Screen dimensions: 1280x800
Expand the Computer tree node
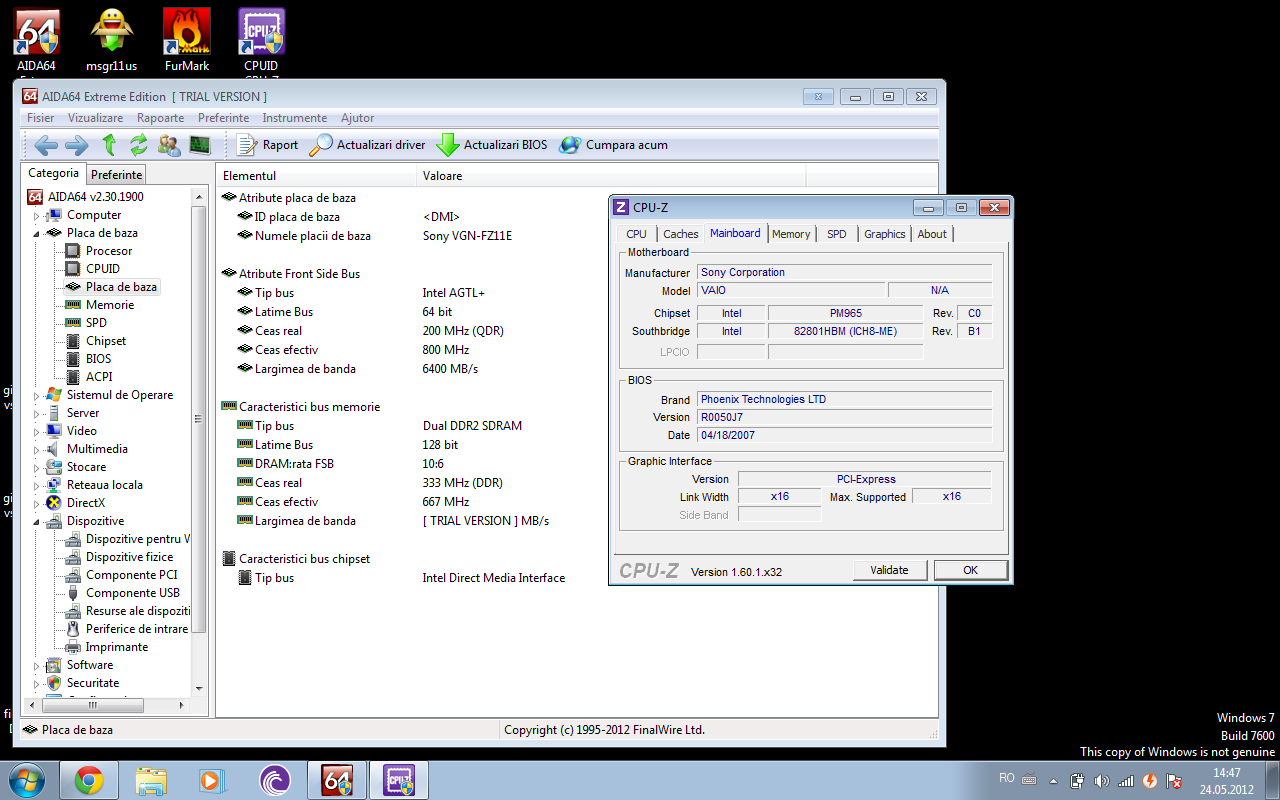37,215
